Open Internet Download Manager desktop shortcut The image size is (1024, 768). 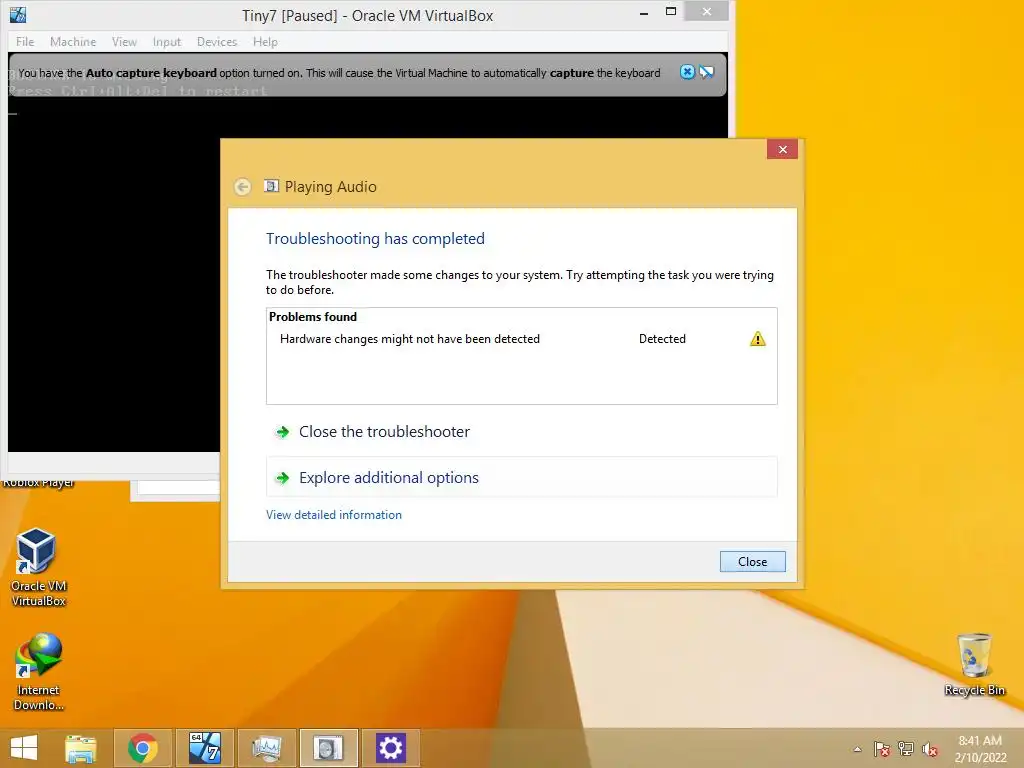point(38,672)
